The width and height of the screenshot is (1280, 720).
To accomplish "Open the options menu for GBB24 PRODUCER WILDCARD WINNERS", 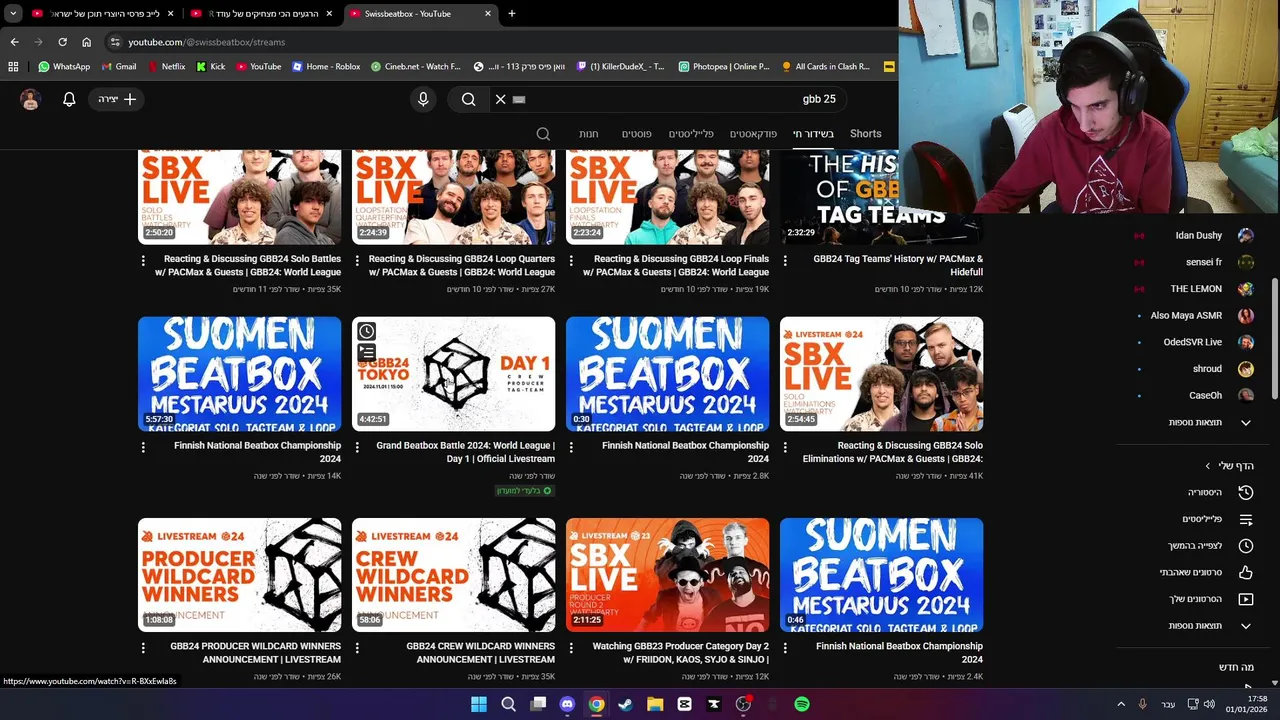I will click(143, 648).
